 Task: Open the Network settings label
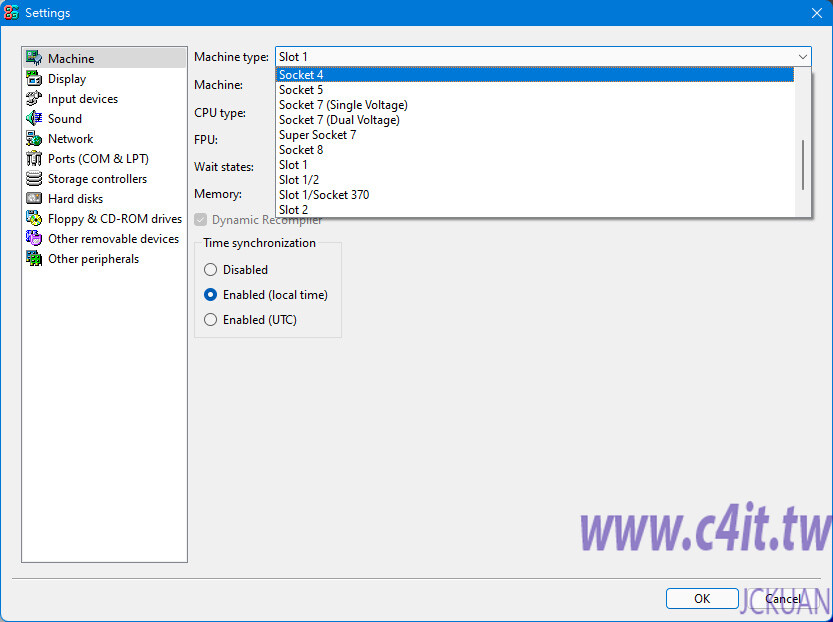click(71, 139)
